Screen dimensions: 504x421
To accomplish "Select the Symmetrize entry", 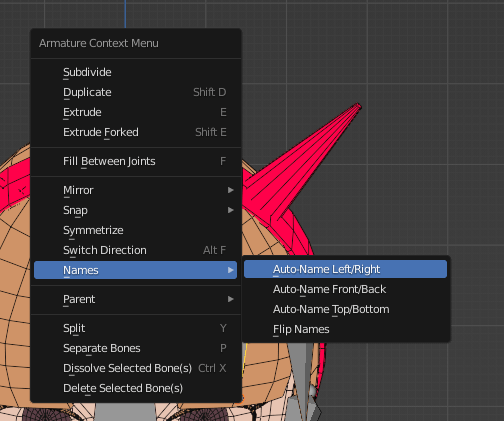I will coord(135,230).
